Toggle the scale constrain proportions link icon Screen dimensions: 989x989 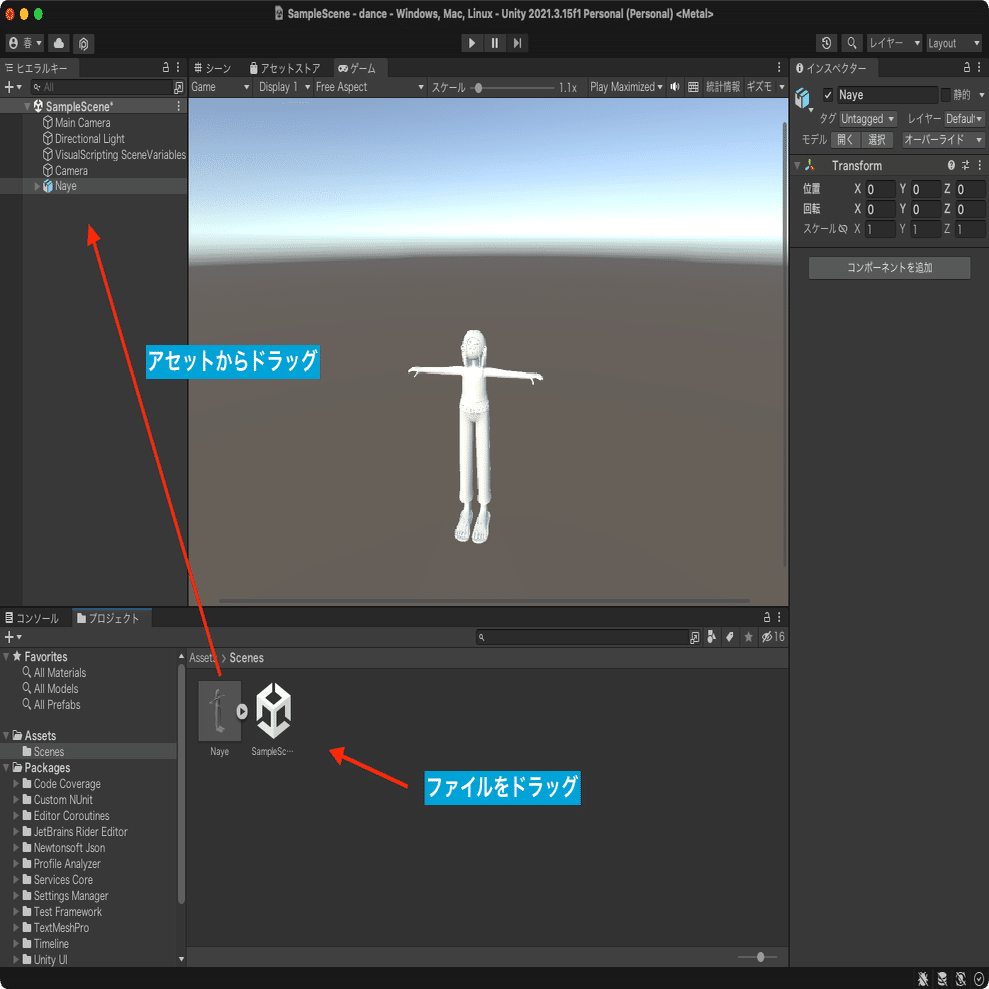click(843, 229)
